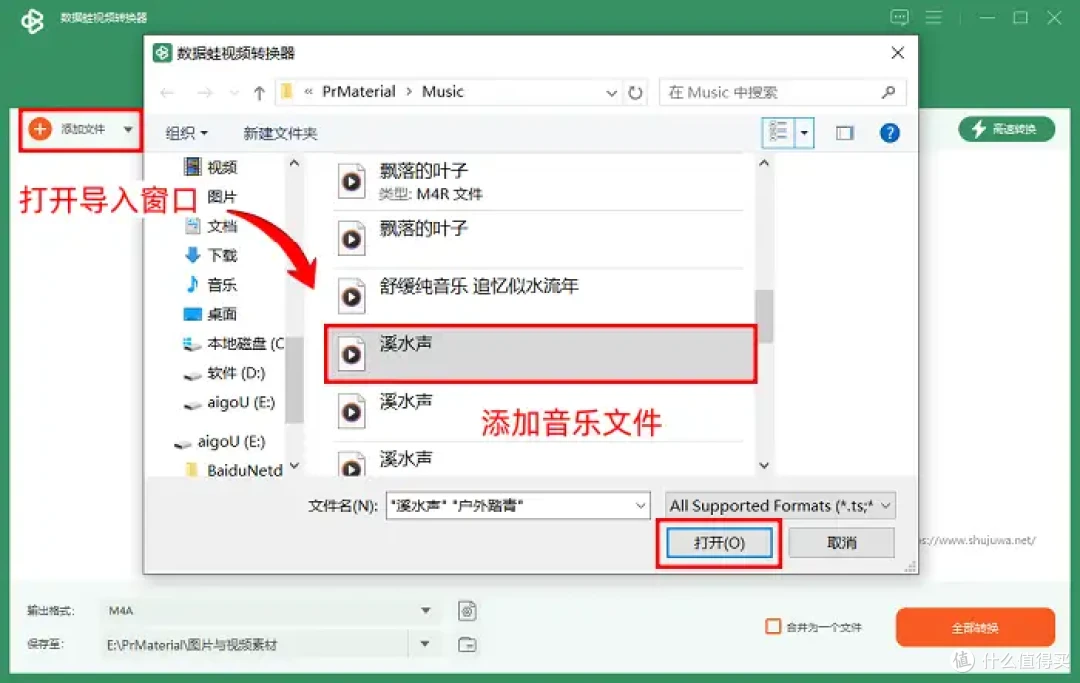
Task: Click open output folder icon
Action: click(467, 644)
